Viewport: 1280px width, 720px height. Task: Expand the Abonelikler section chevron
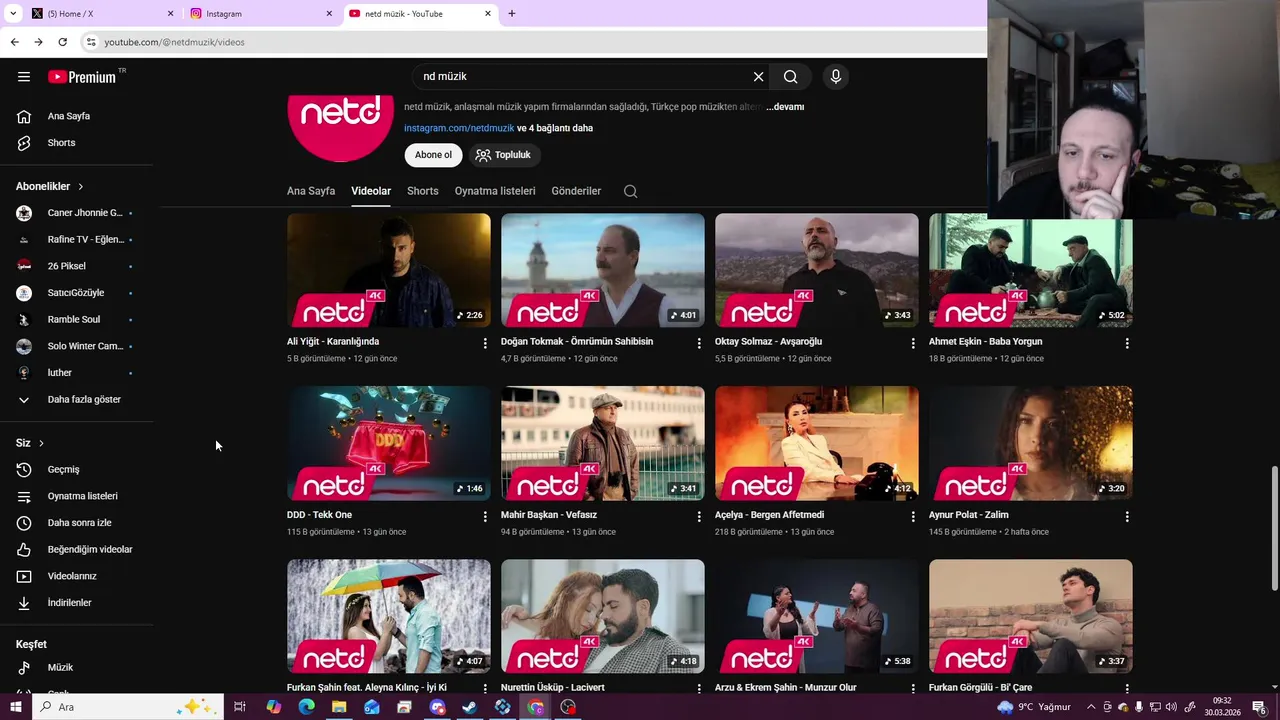81,187
